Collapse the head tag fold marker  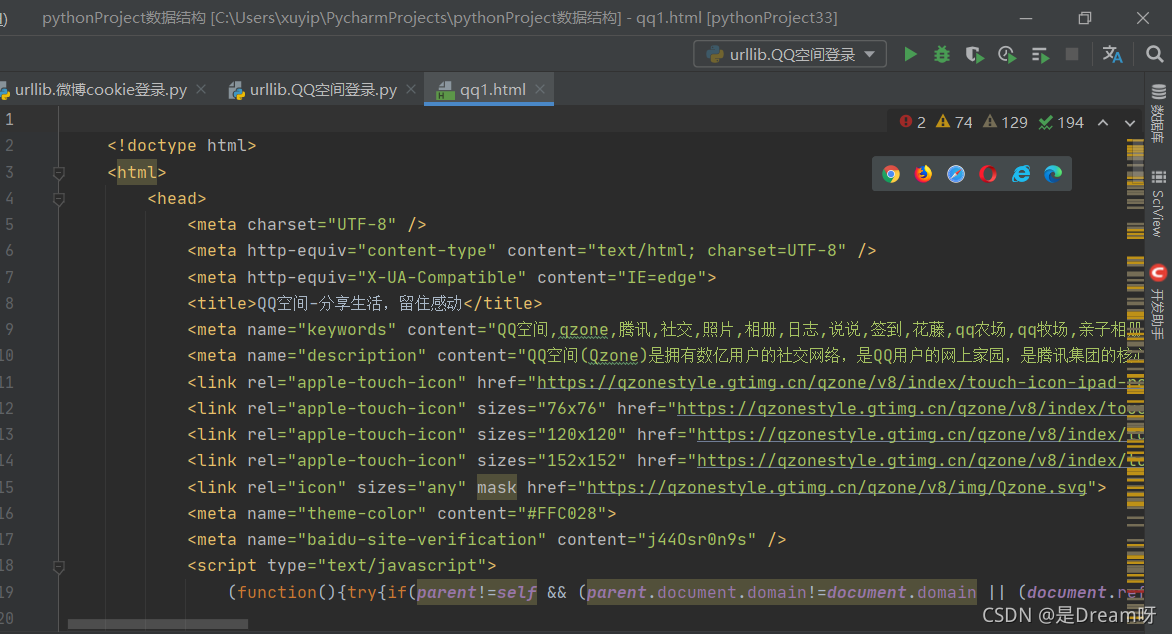click(59, 199)
